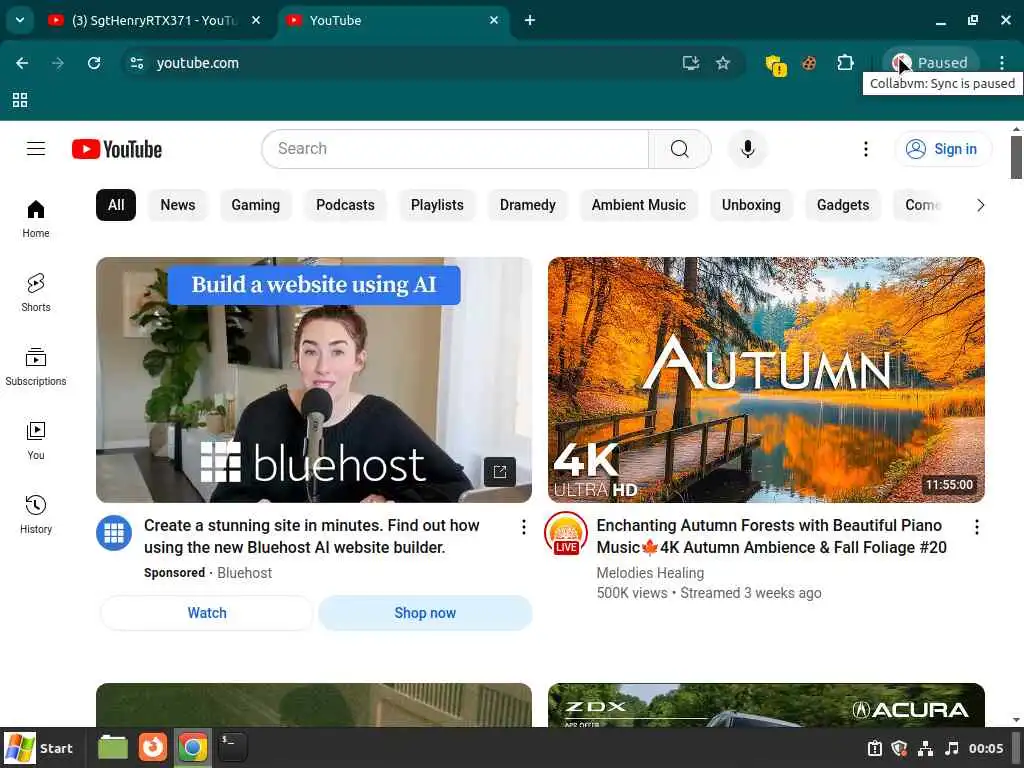This screenshot has height=768, width=1024.
Task: Click the Watch button on Bluehost ad
Action: click(207, 613)
